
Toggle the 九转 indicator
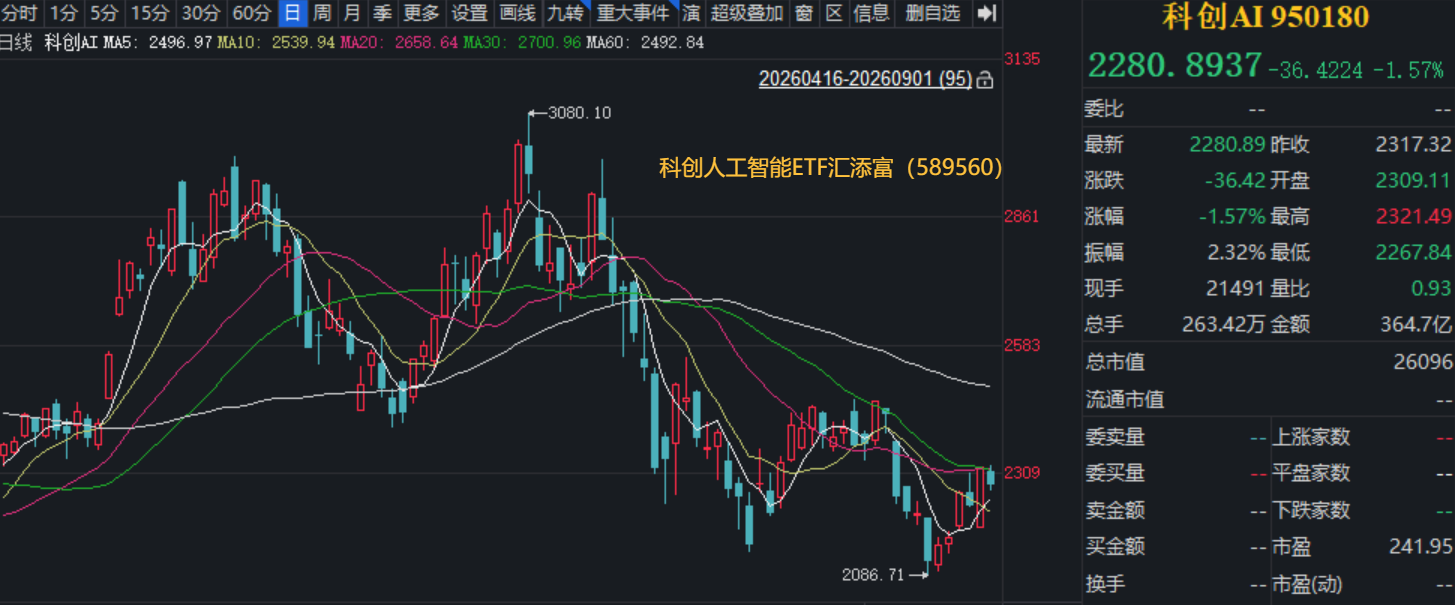[x=565, y=13]
